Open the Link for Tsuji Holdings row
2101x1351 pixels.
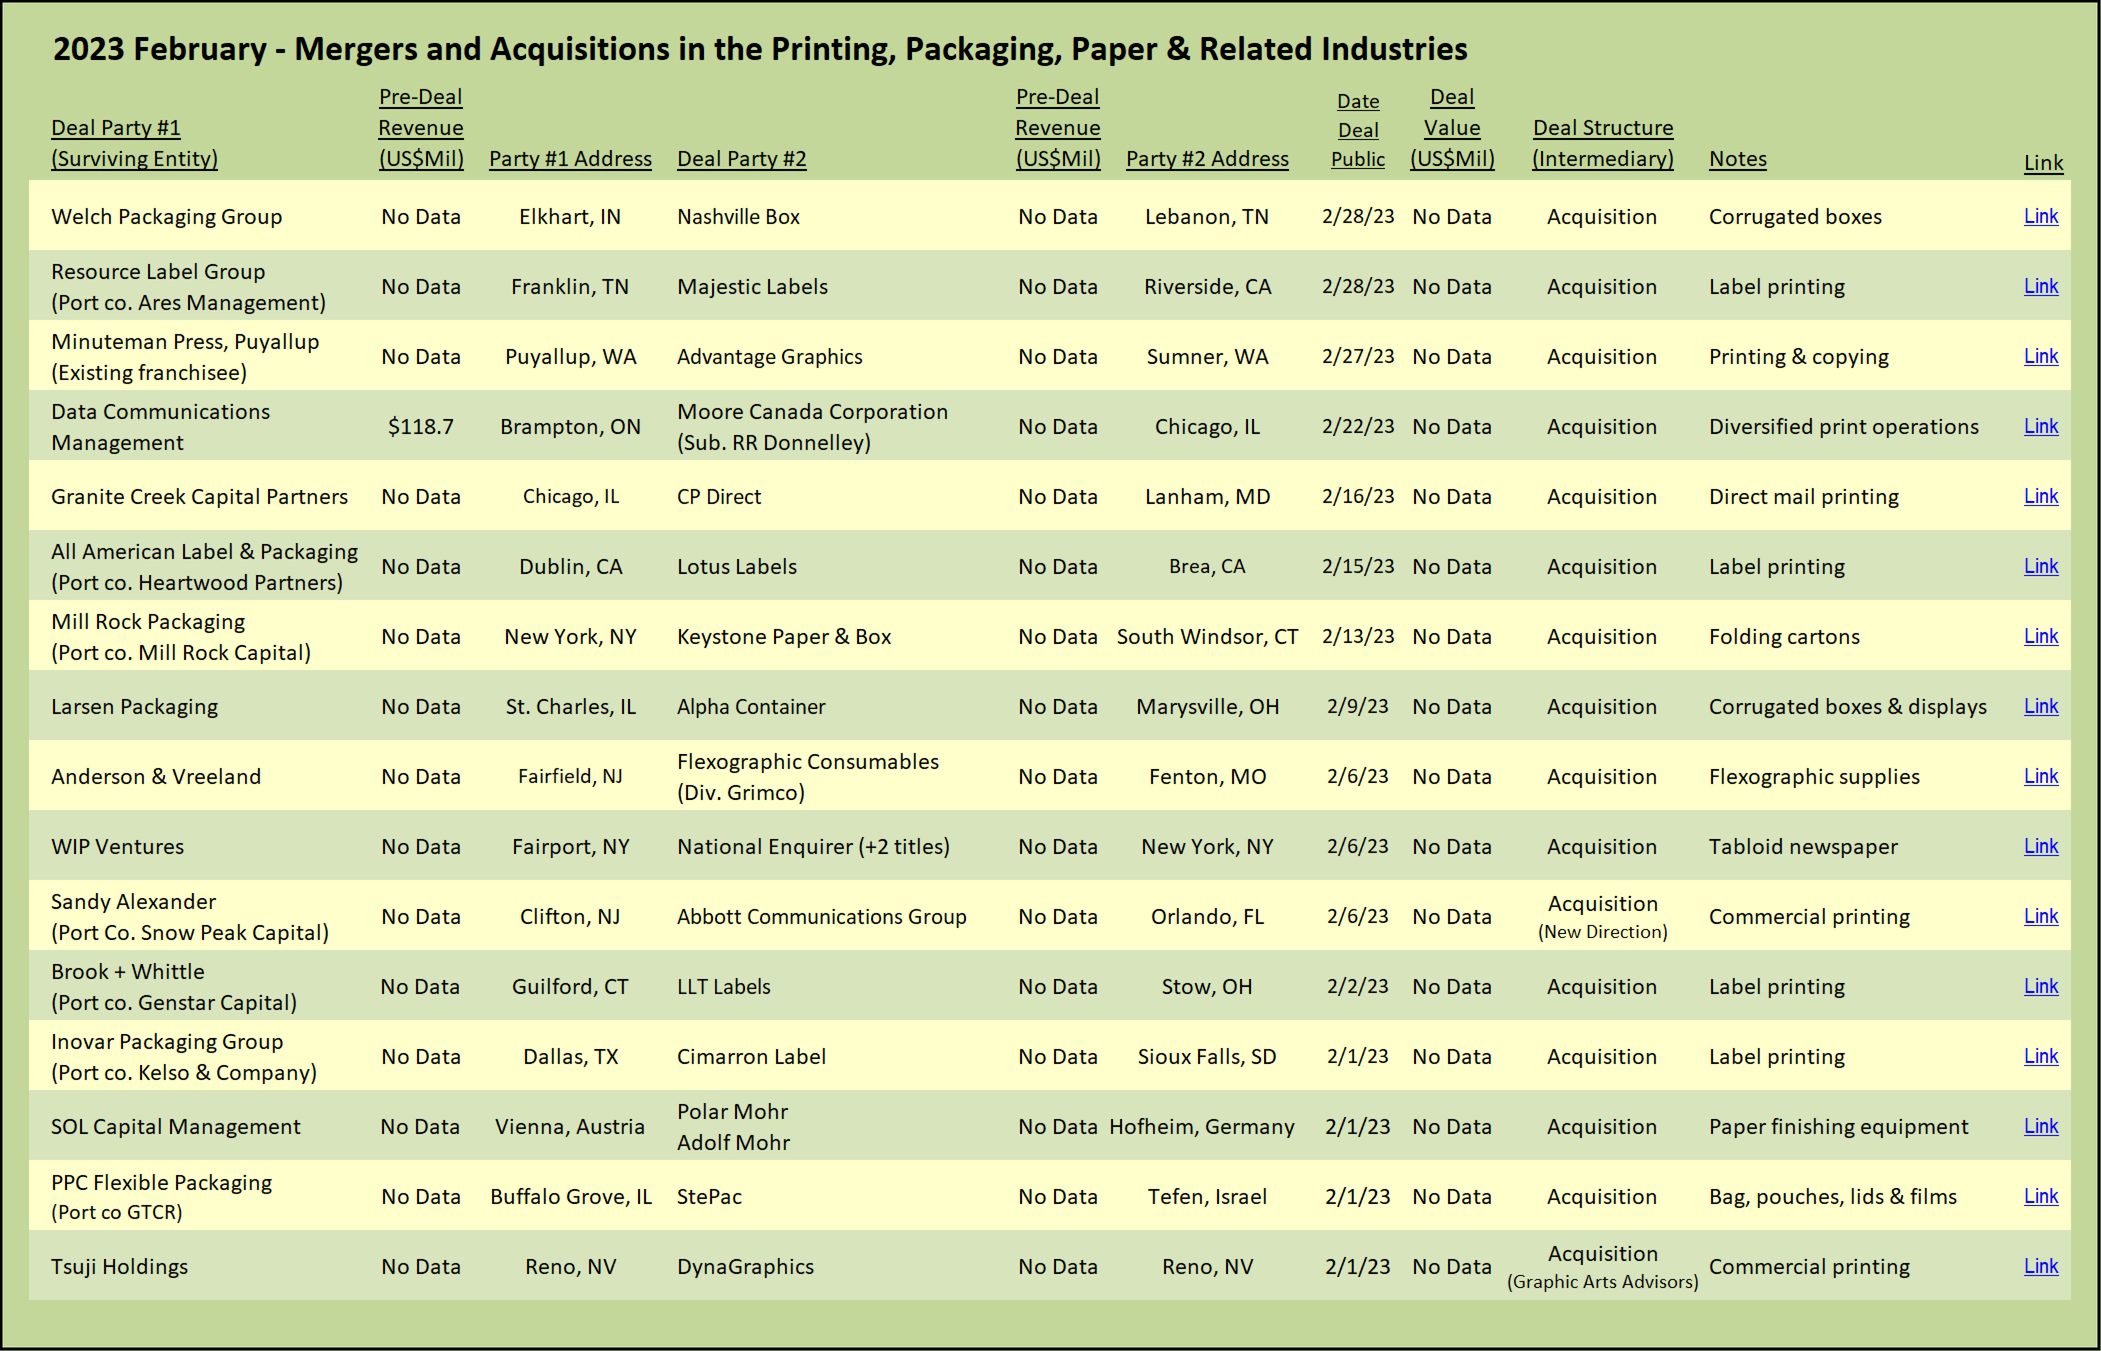coord(2040,1266)
